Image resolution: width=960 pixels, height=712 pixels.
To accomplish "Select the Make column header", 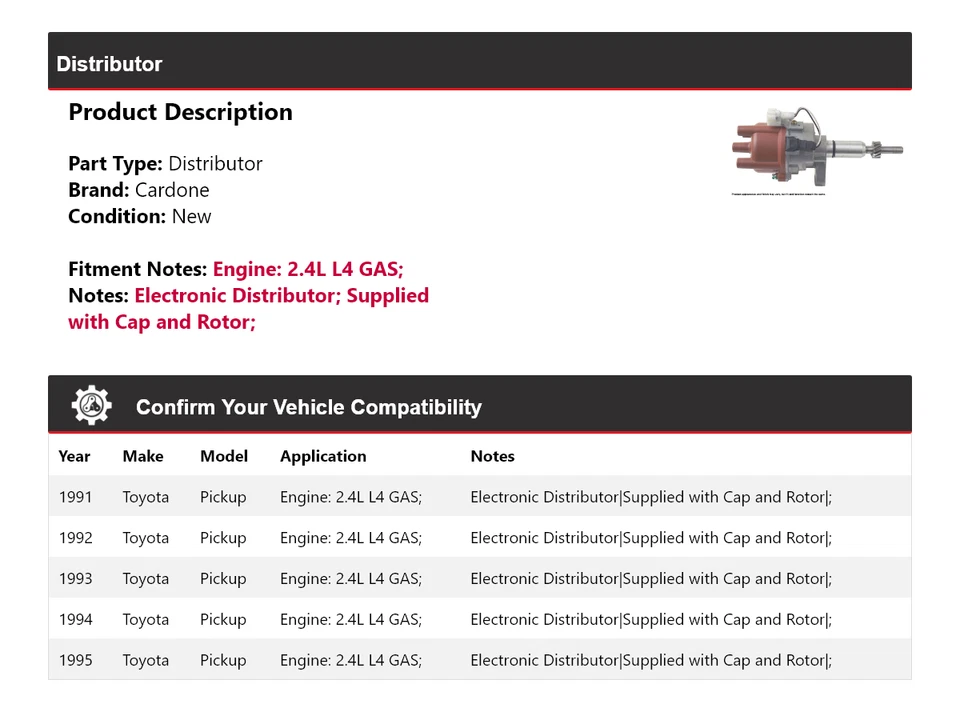I will pos(143,456).
